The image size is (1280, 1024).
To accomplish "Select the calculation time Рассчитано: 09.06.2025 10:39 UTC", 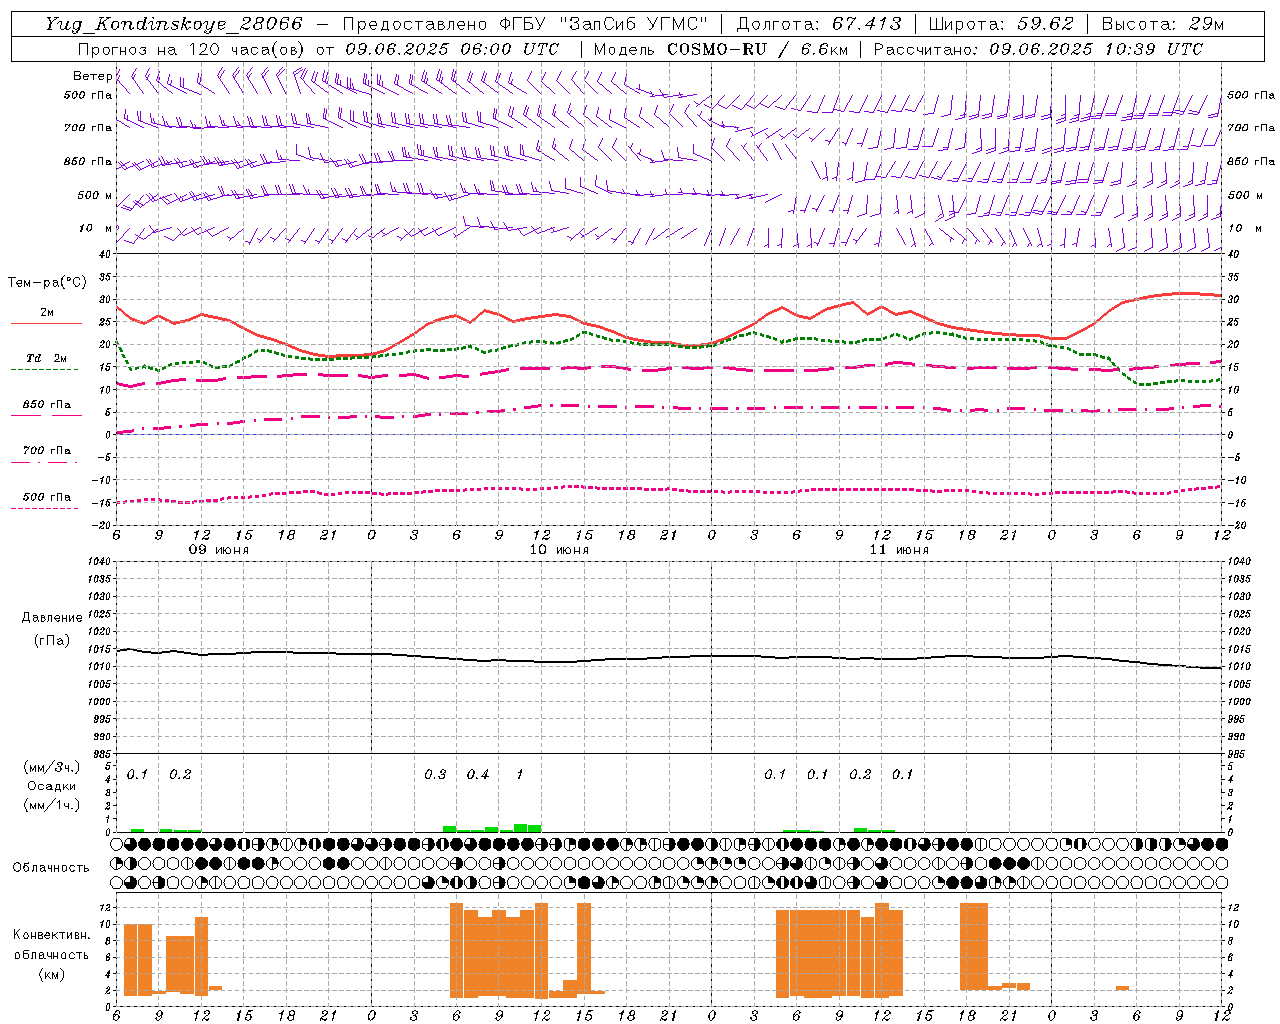I will coord(1038,49).
